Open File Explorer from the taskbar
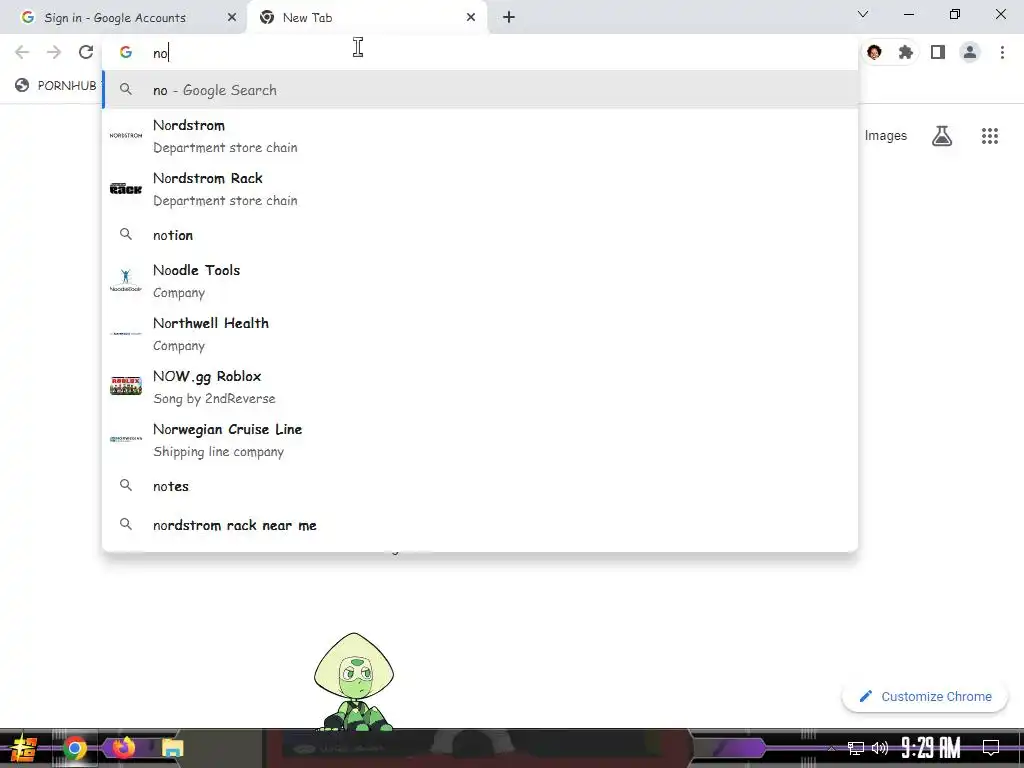 coord(172,748)
